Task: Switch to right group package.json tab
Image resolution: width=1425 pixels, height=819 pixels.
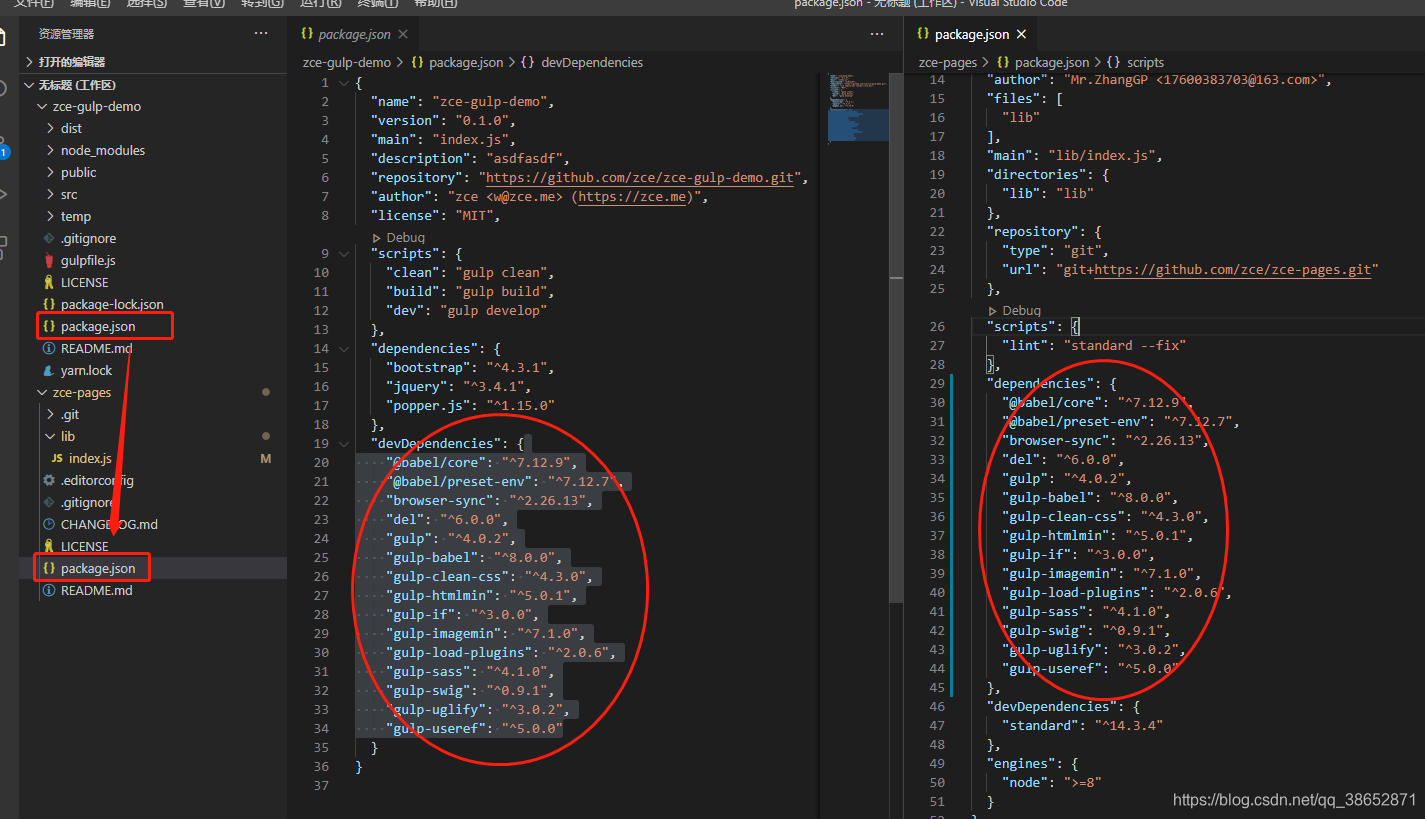Action: (971, 34)
